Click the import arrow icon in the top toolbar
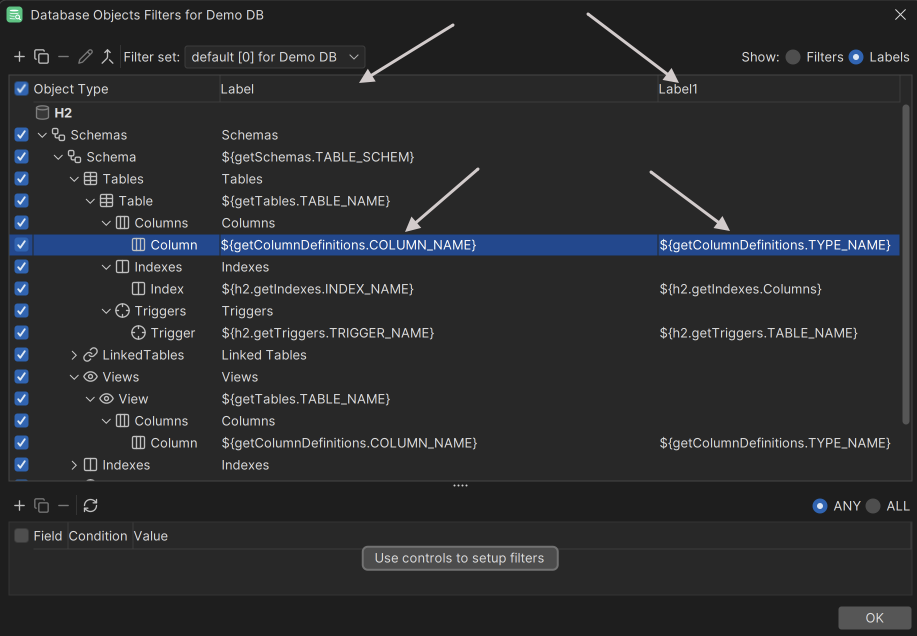The image size is (917, 636). [x=107, y=57]
